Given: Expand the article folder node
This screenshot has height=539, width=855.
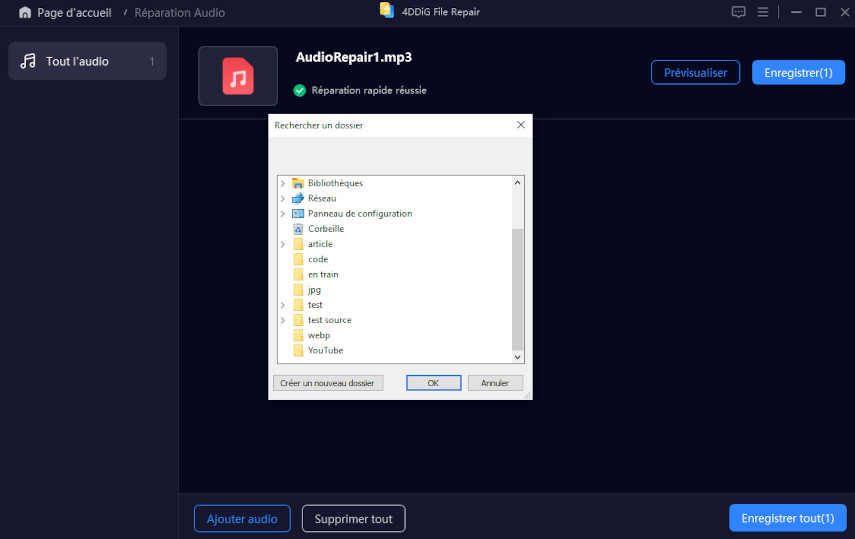Looking at the screenshot, I should (282, 244).
